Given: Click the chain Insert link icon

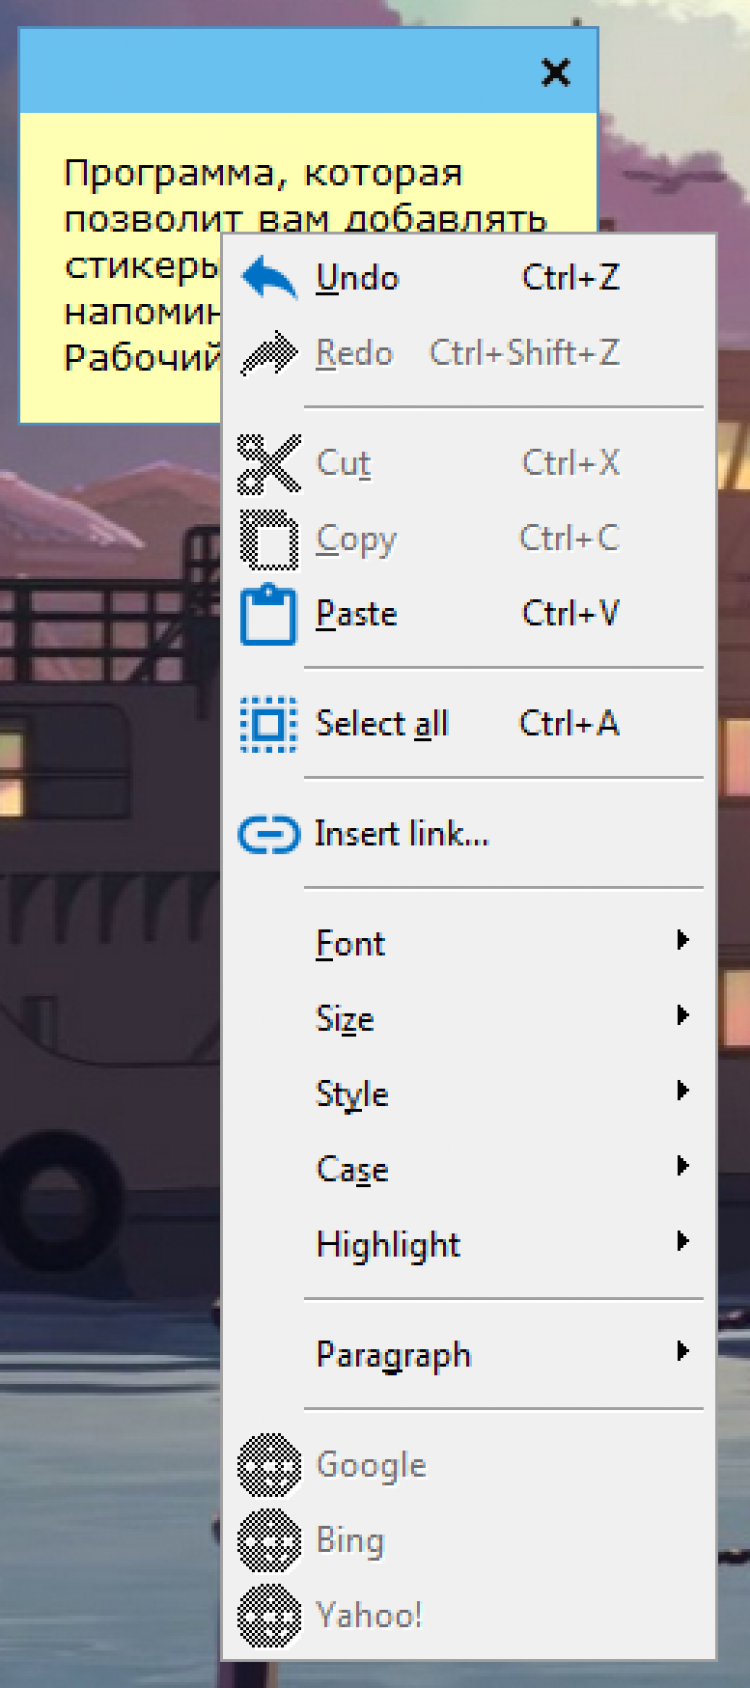Looking at the screenshot, I should point(269,835).
